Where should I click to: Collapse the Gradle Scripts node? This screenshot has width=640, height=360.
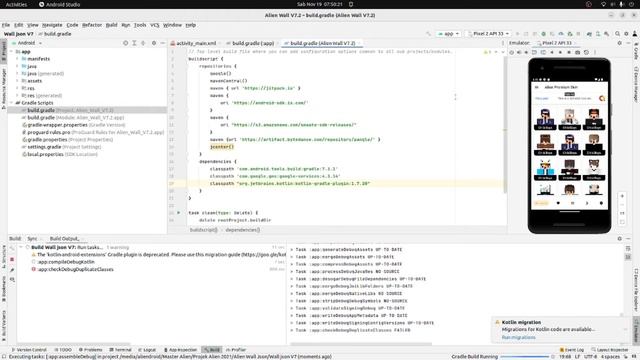pos(12,103)
